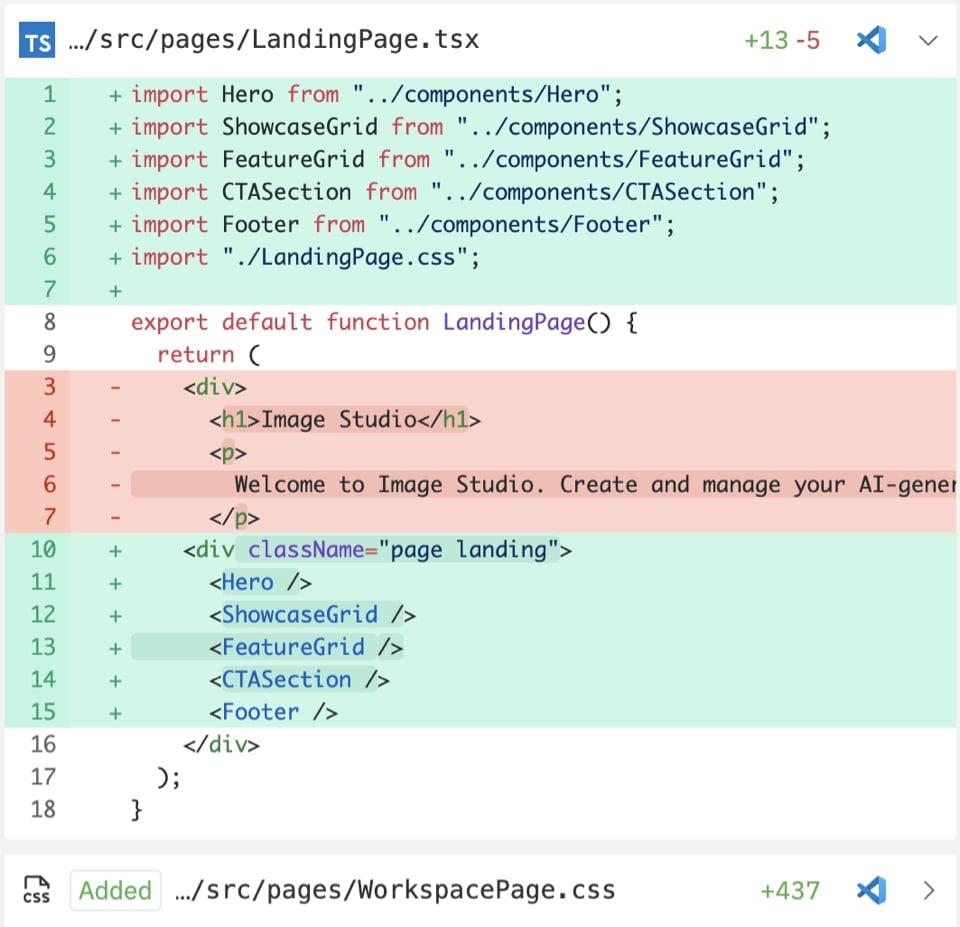Open LandingPage.tsx in VS Code
Image resolution: width=960 pixels, height=927 pixels.
point(870,40)
